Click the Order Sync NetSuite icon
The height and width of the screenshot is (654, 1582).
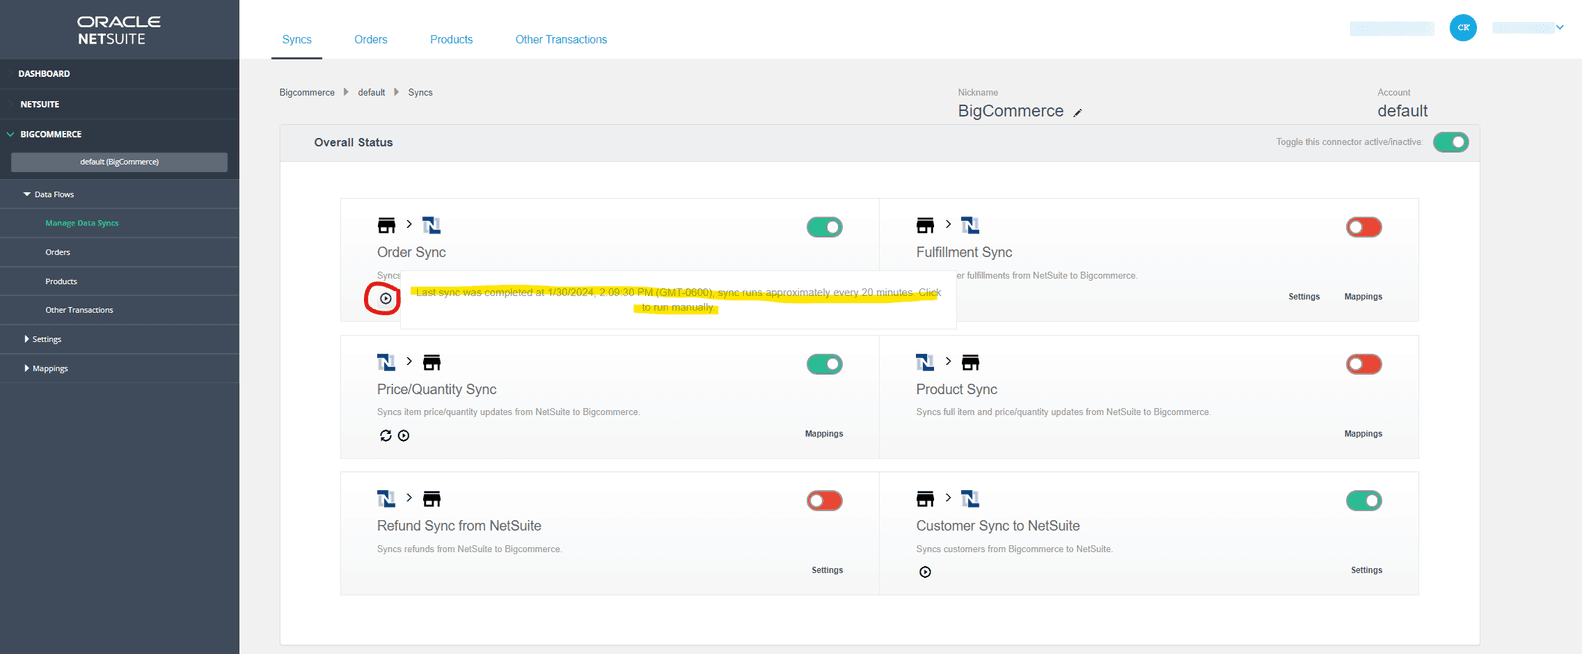431,225
